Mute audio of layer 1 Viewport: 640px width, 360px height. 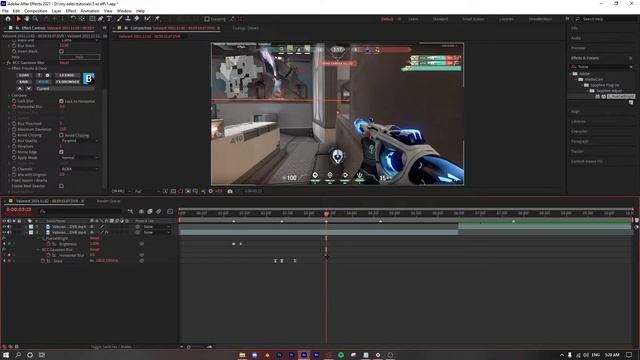pos(9,227)
